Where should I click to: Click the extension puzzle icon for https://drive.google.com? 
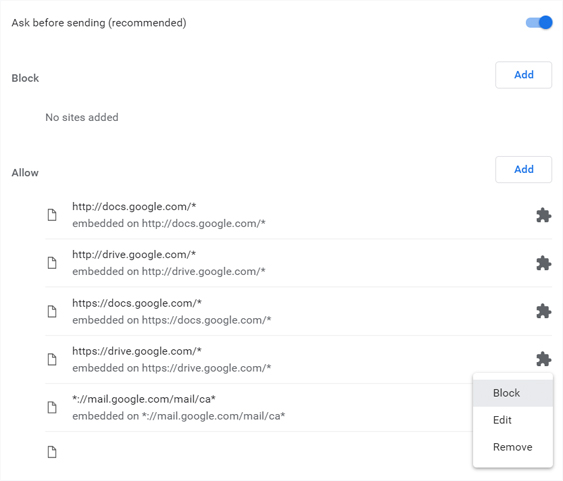pos(544,359)
